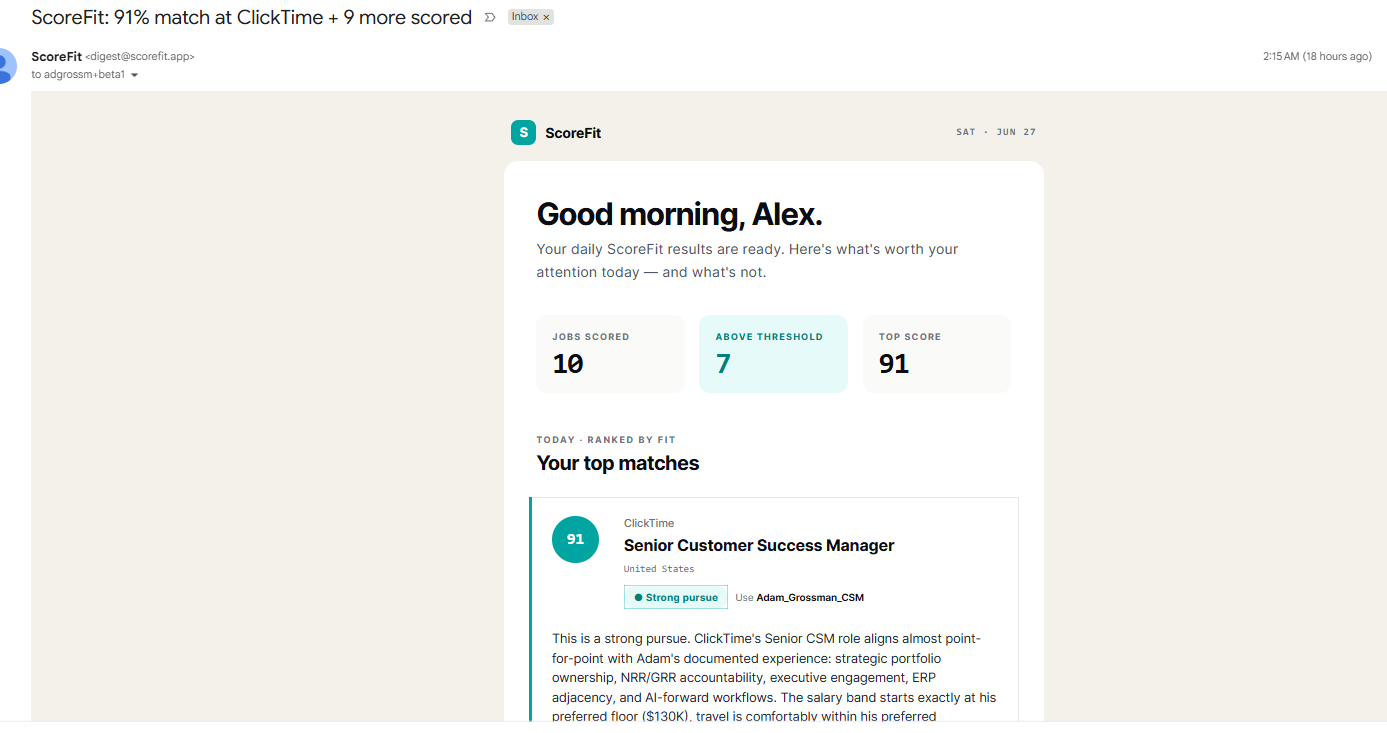The image size is (1387, 733).
Task: Click the United States location text
Action: click(659, 569)
